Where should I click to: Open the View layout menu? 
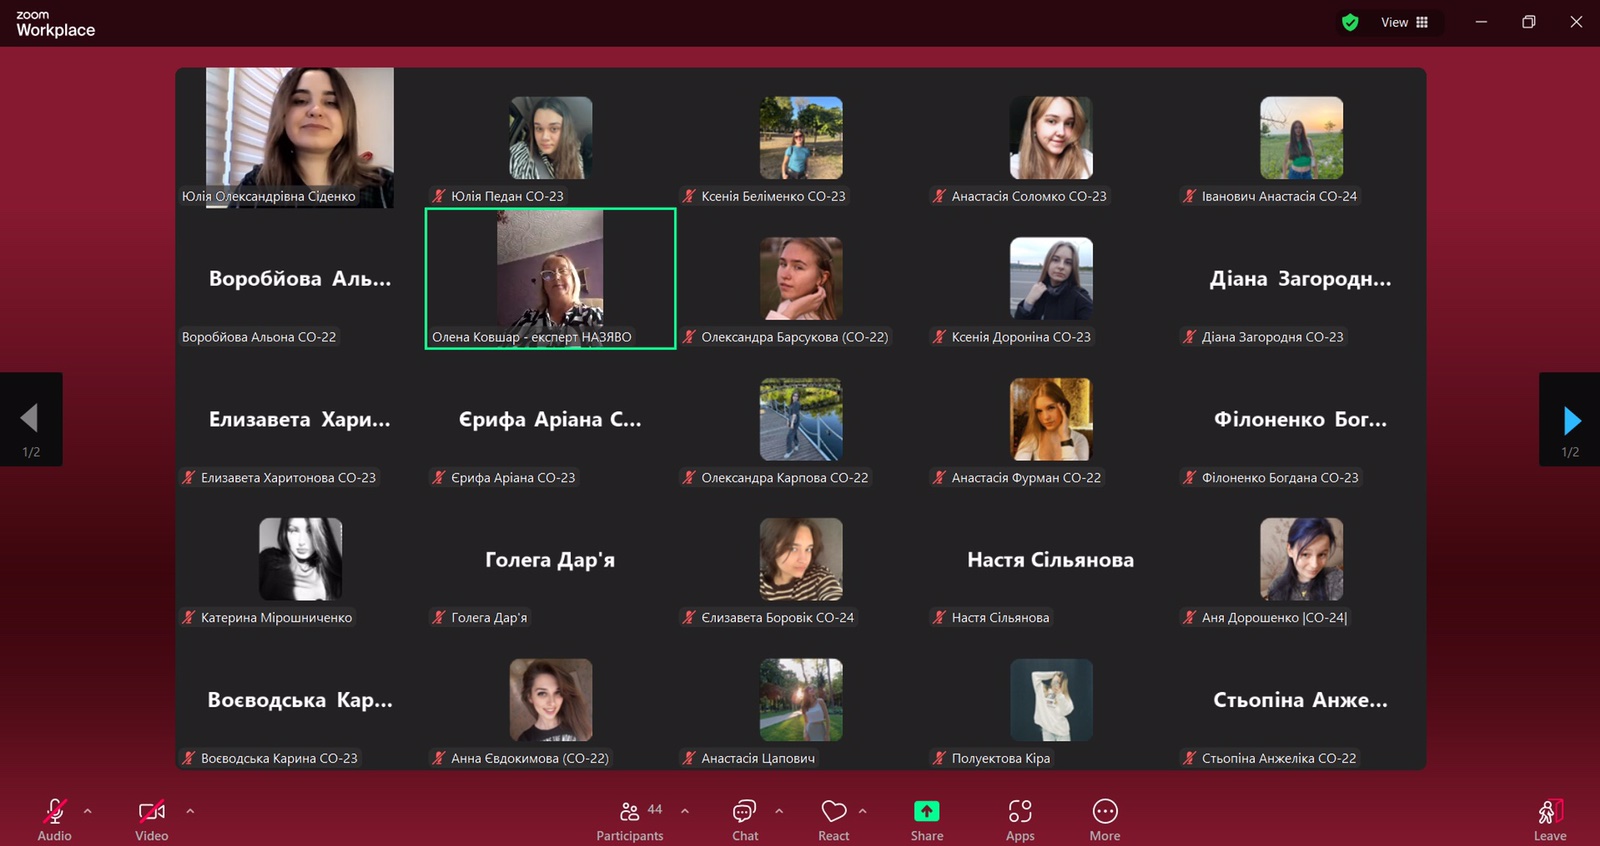1405,22
